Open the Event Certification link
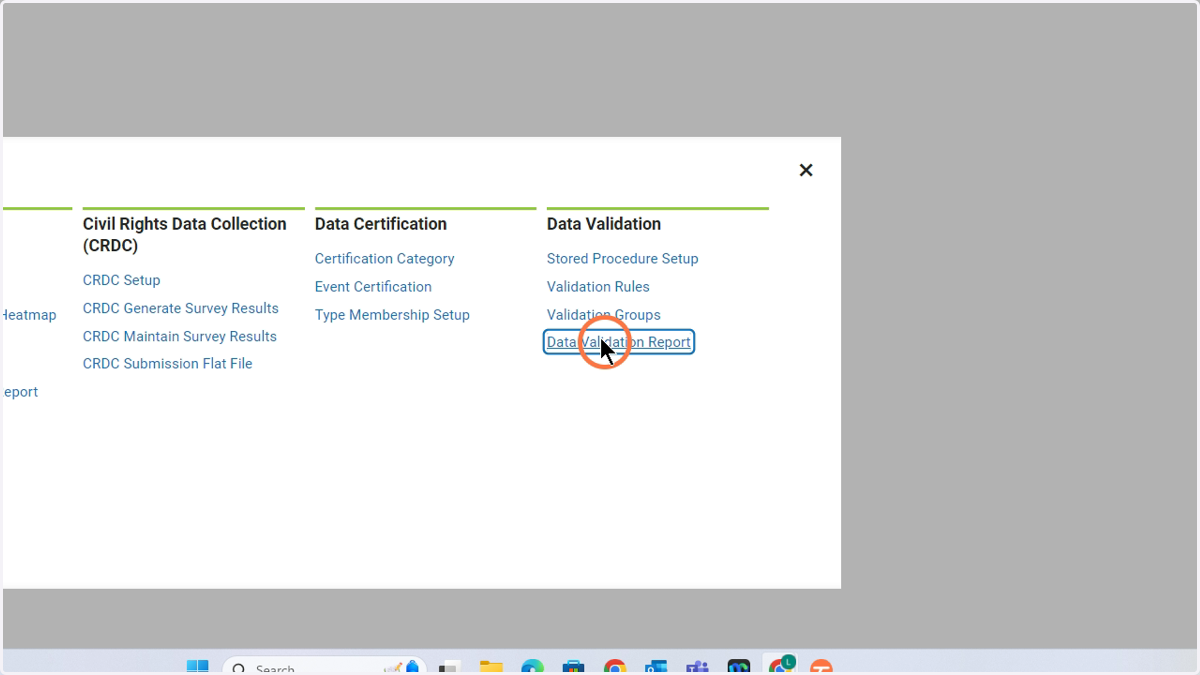 click(373, 287)
